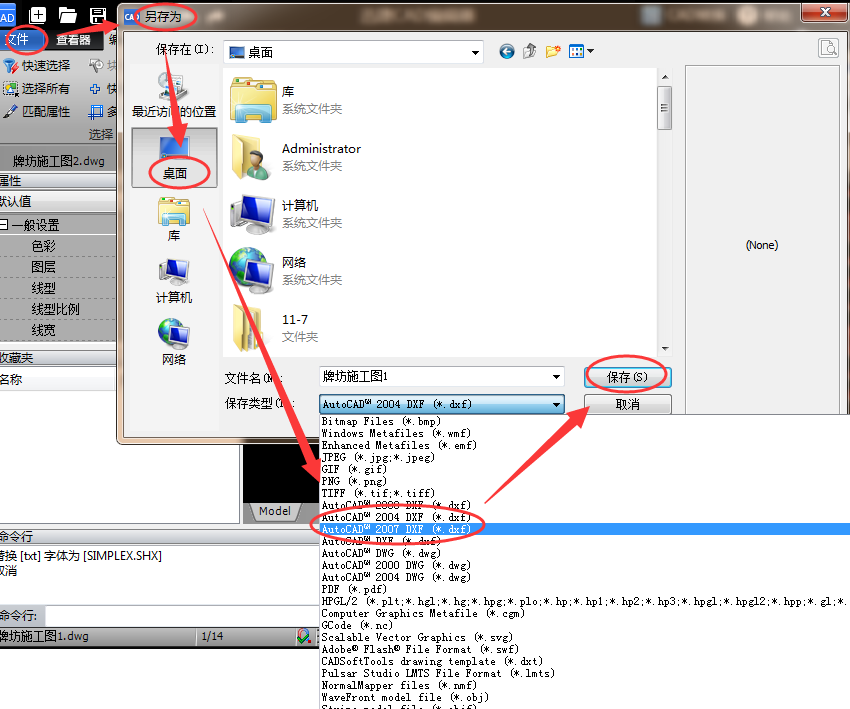
Task: Choose PNG (*.png) type
Action: [x=354, y=481]
